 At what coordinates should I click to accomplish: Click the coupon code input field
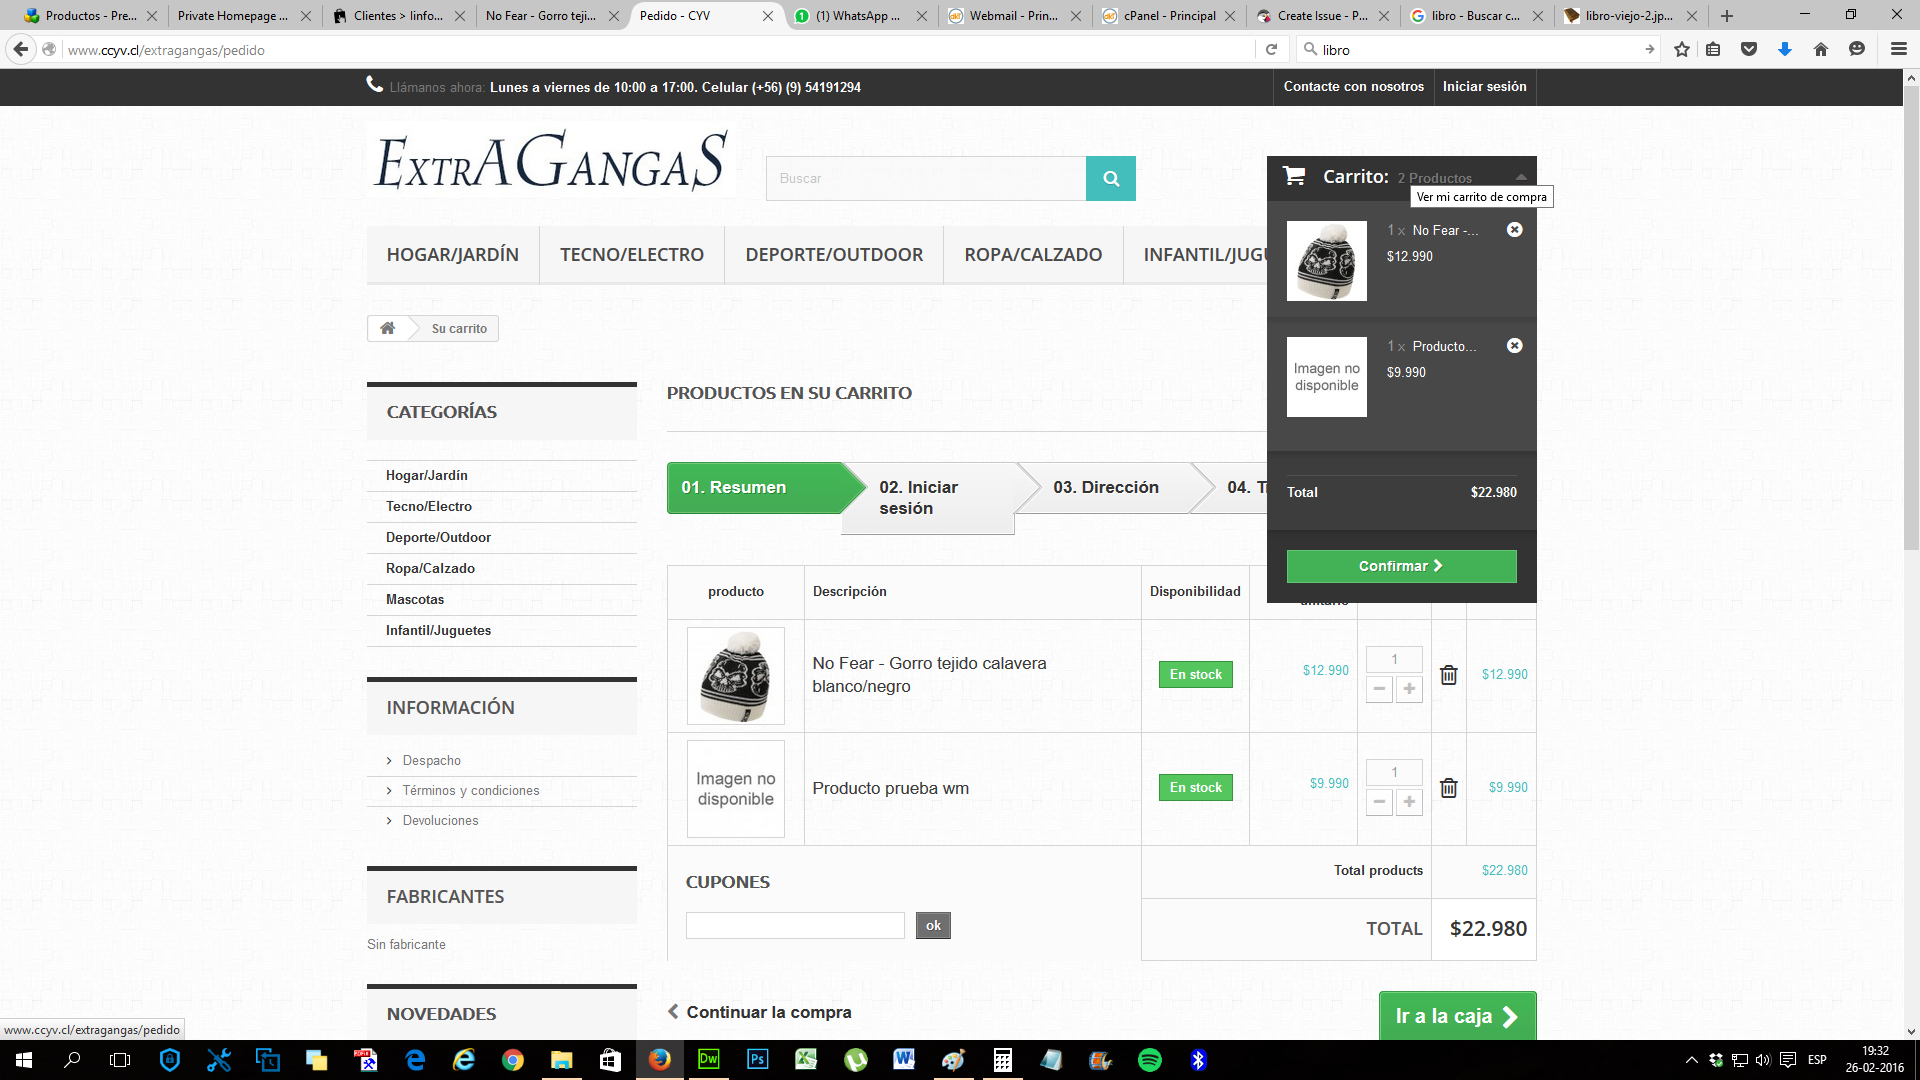pos(794,926)
